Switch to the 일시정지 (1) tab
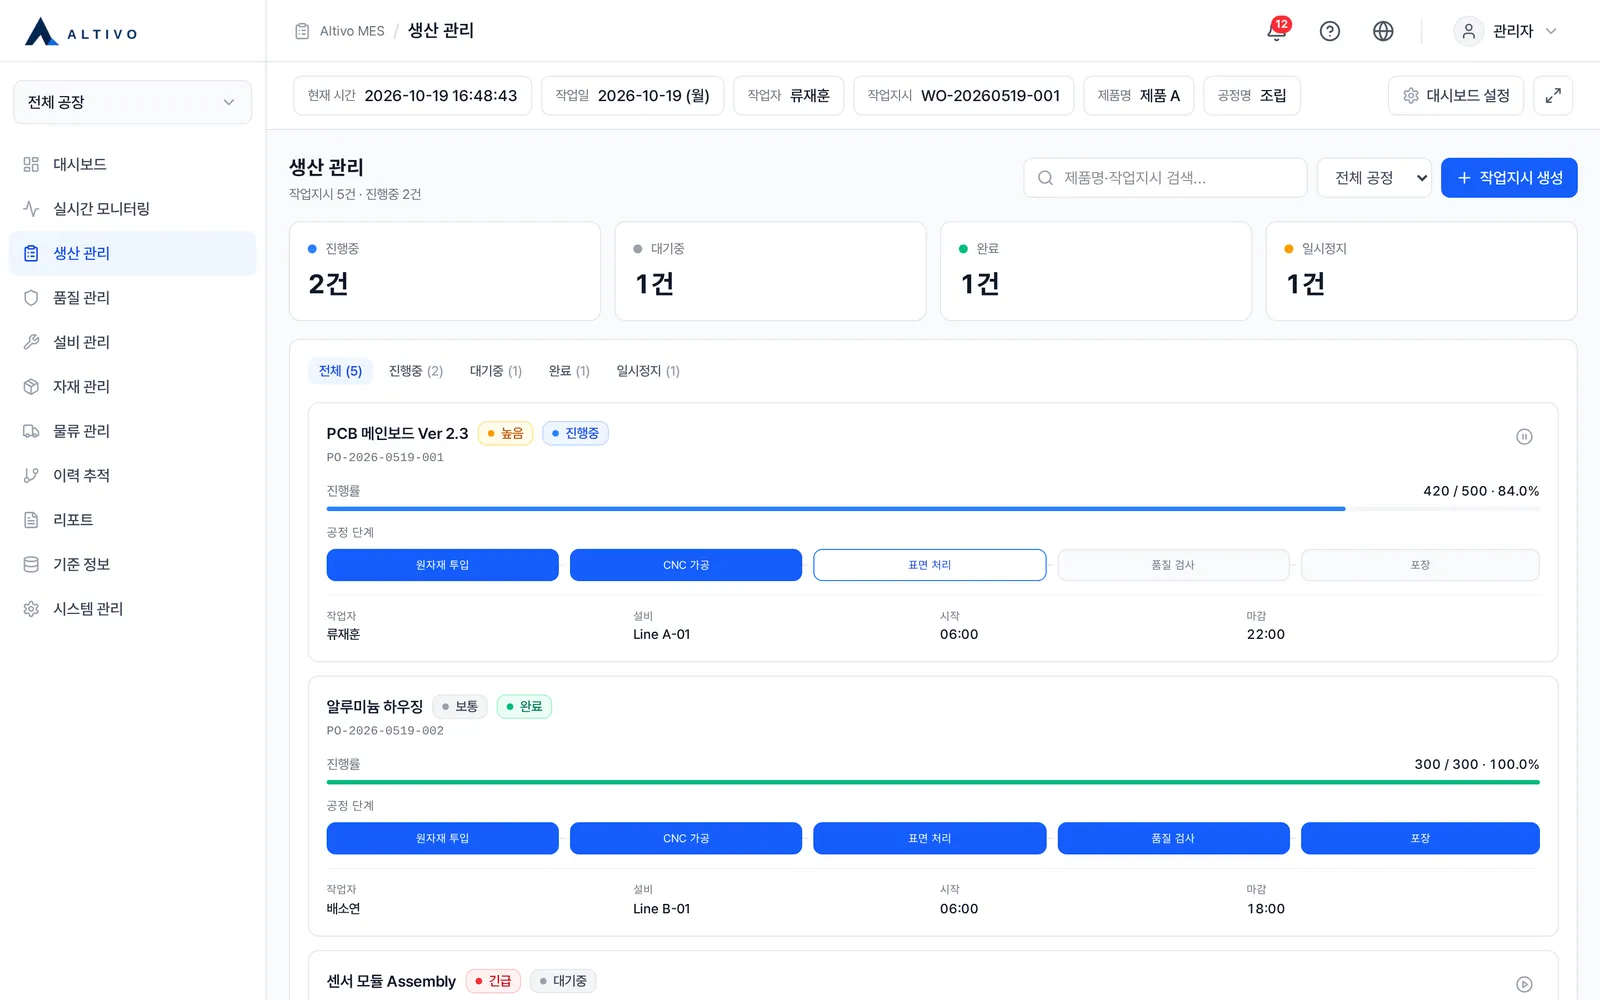The height and width of the screenshot is (1000, 1600). click(x=648, y=371)
